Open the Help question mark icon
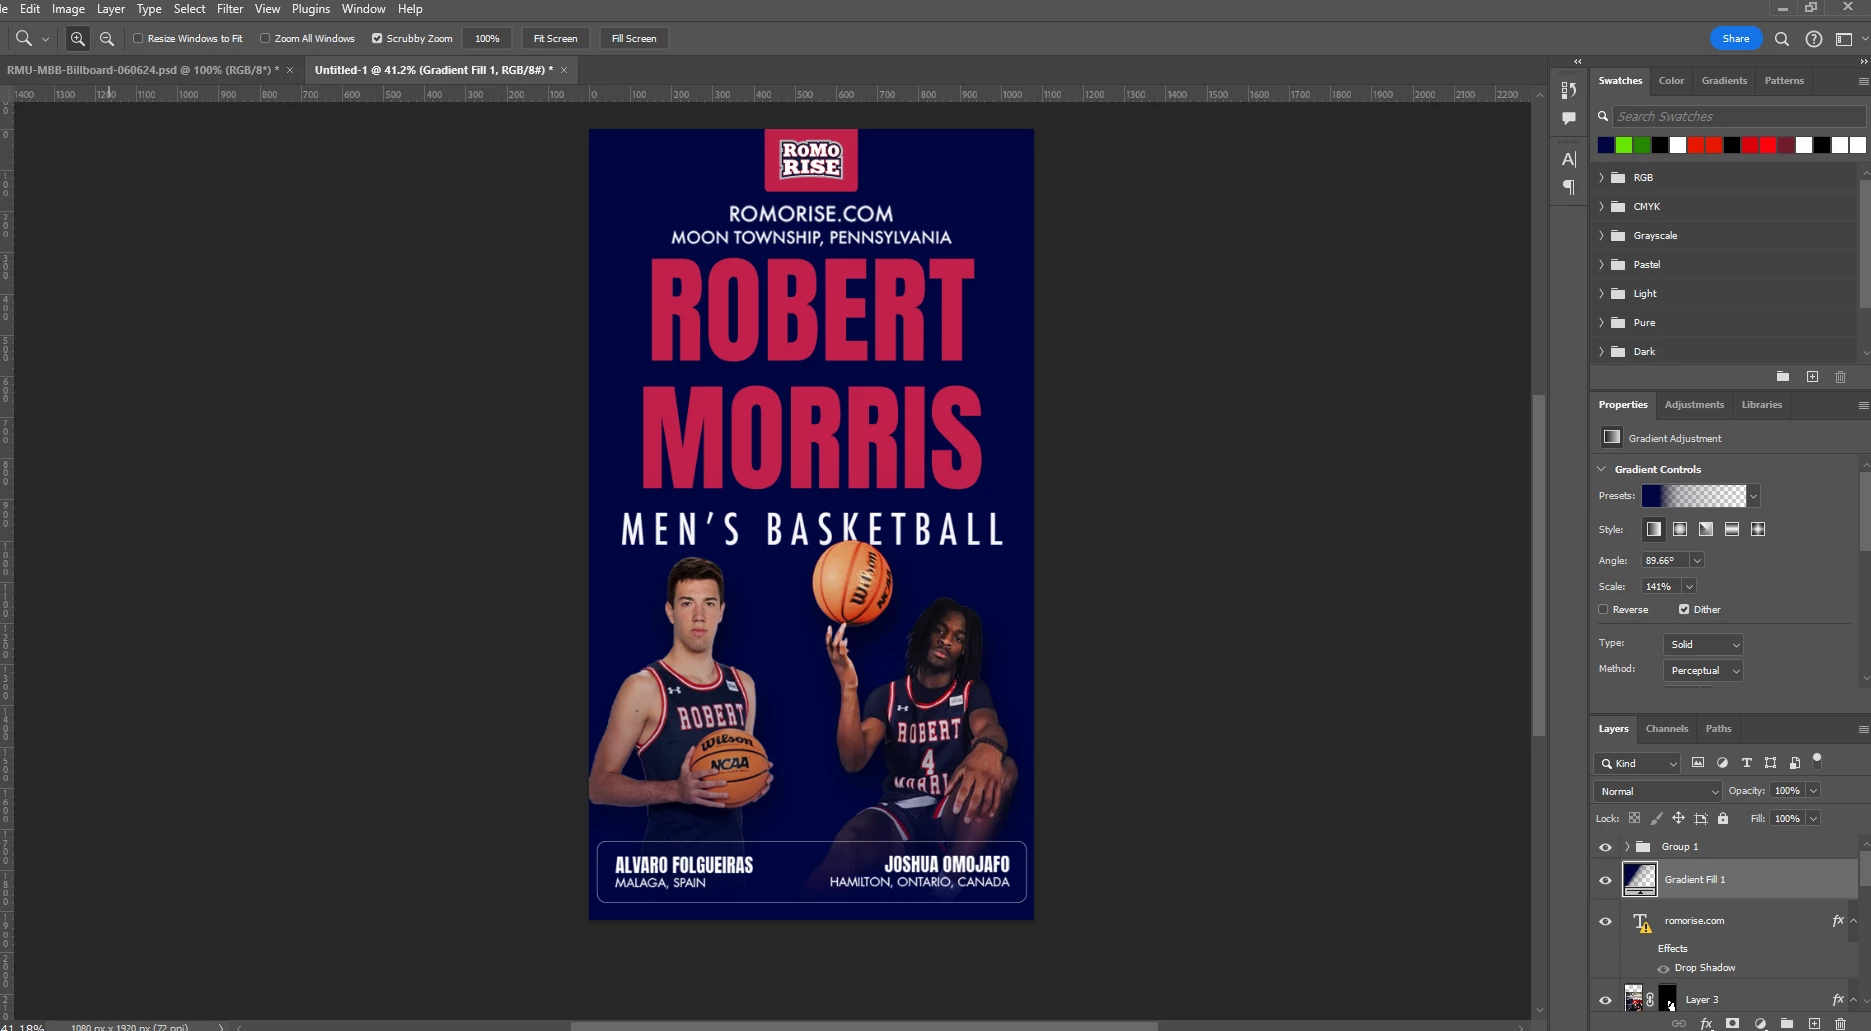 [x=1813, y=39]
